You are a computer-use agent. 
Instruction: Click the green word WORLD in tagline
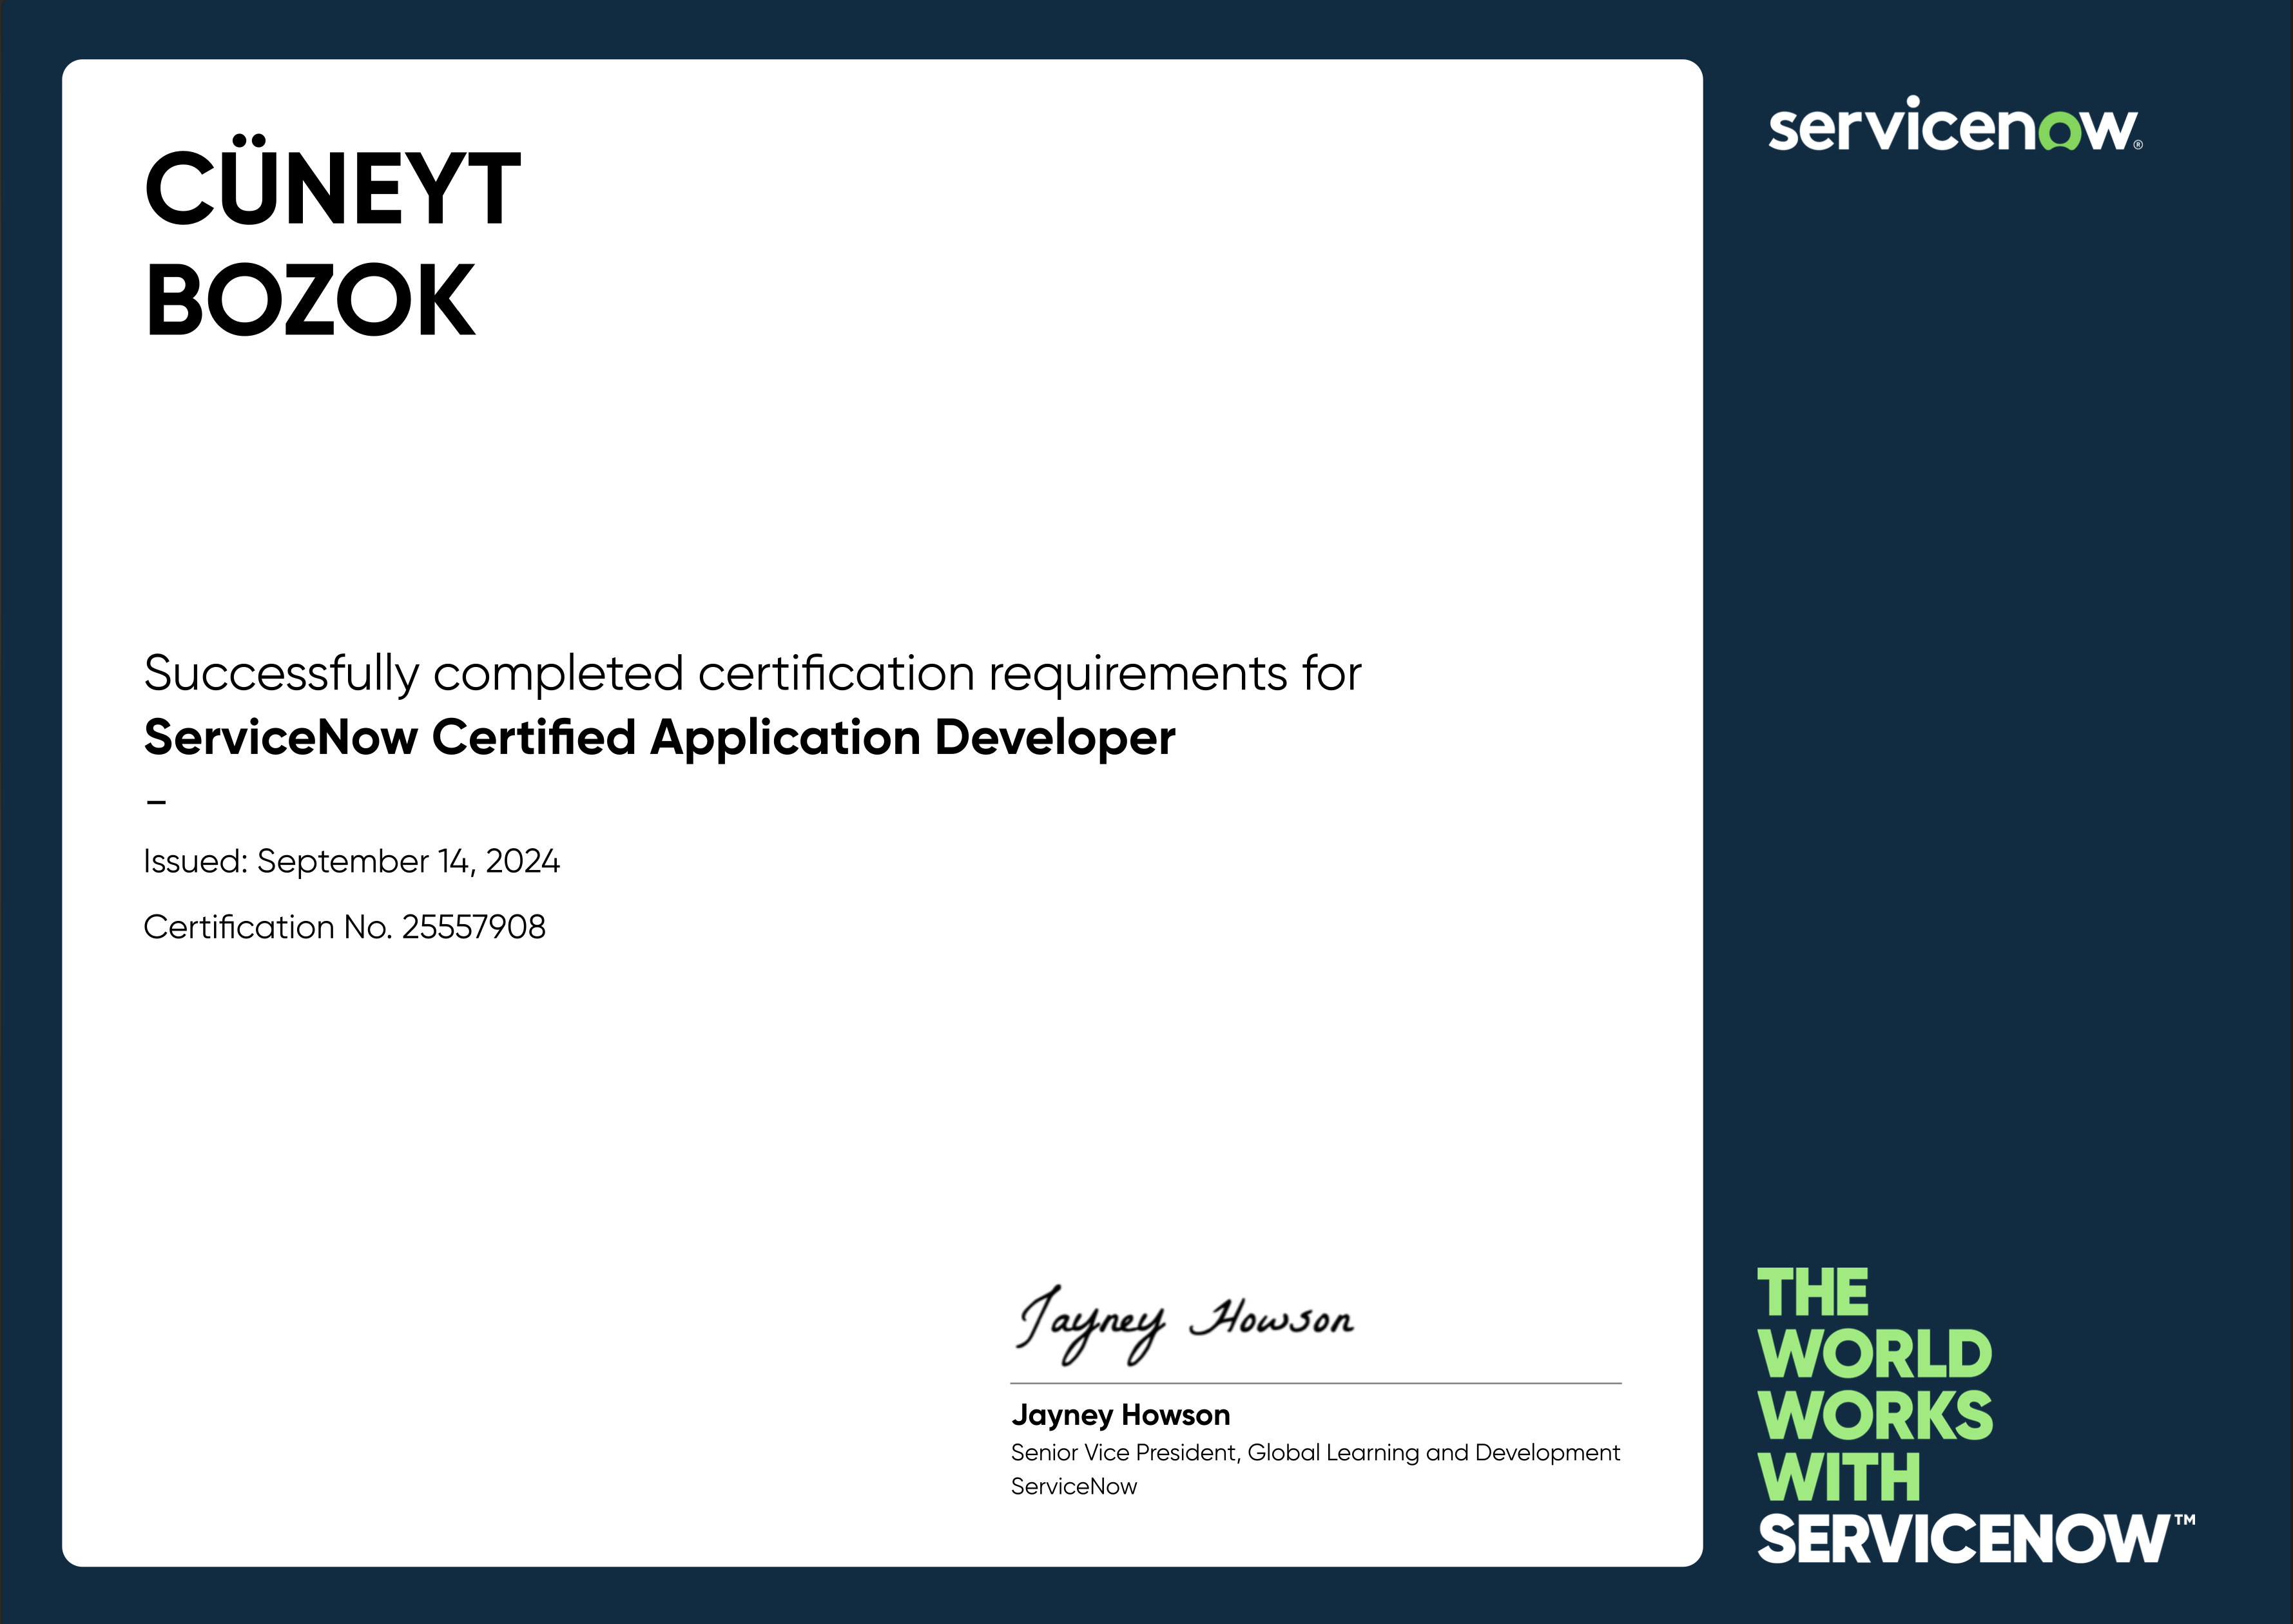[1874, 1355]
